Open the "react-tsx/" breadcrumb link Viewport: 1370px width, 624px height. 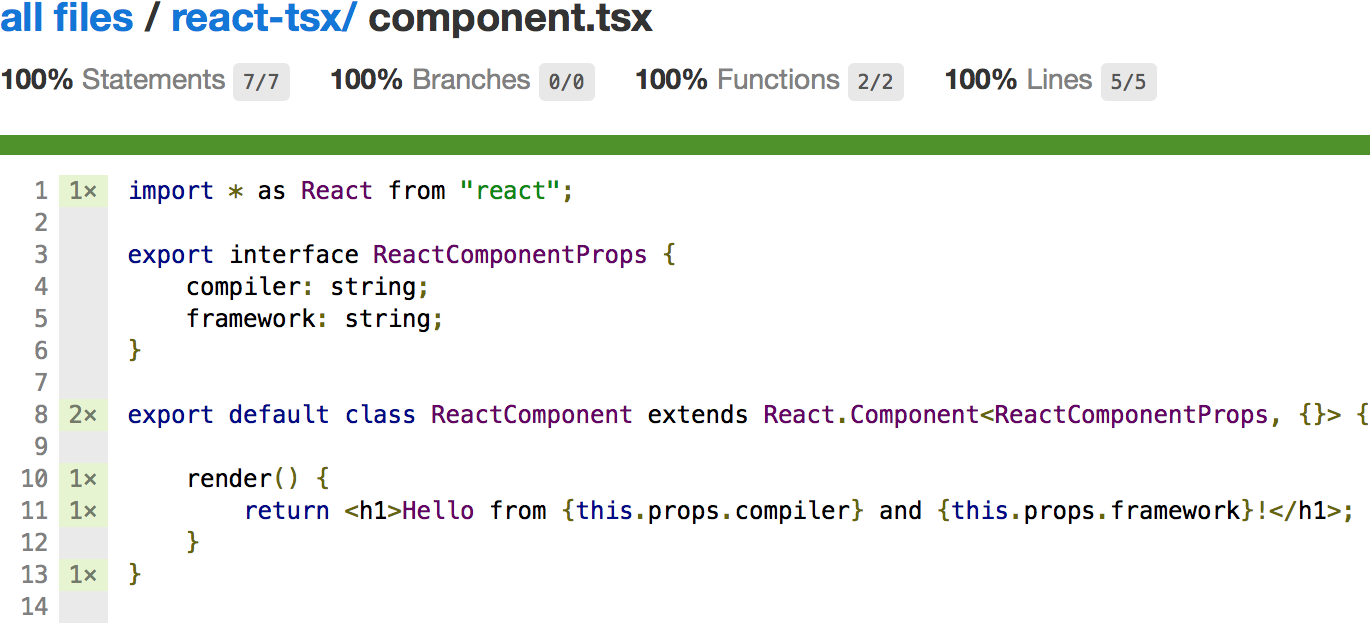[264, 19]
